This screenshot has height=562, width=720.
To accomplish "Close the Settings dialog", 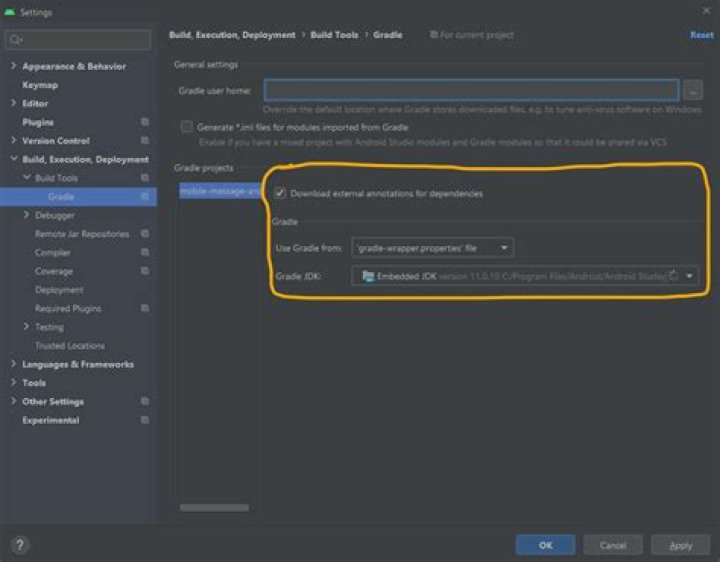I will coord(706,11).
